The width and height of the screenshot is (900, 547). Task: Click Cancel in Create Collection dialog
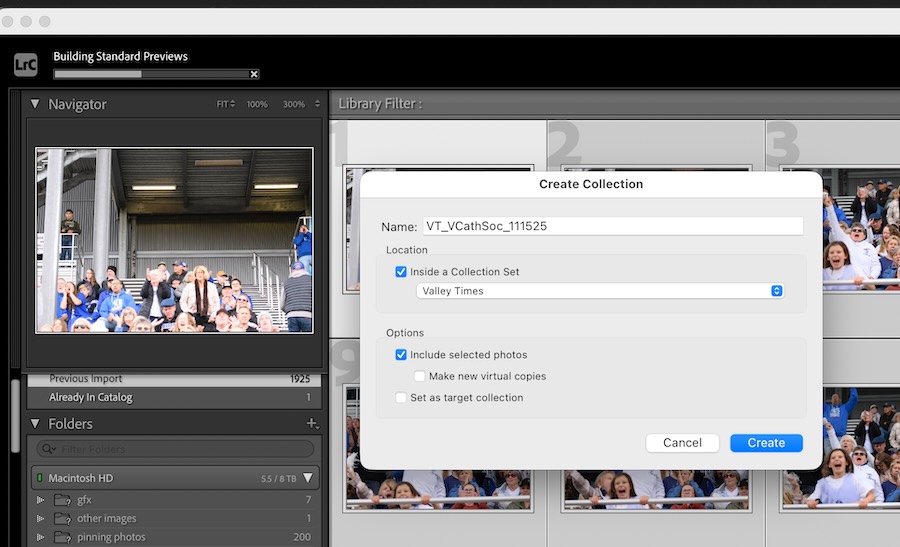point(682,443)
